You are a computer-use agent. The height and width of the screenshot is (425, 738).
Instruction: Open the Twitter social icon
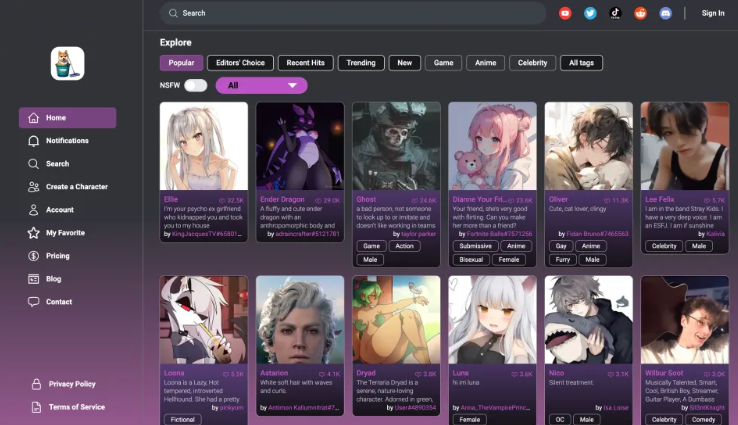point(590,13)
